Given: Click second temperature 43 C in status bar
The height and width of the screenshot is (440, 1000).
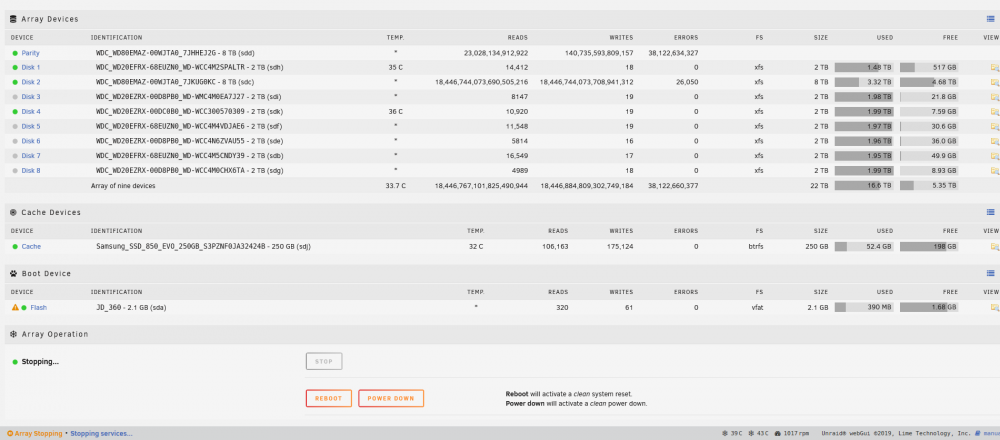Looking at the screenshot, I should point(758,434).
